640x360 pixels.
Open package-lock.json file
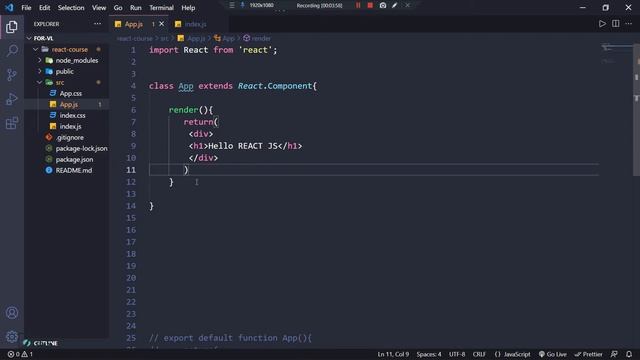(x=67, y=149)
